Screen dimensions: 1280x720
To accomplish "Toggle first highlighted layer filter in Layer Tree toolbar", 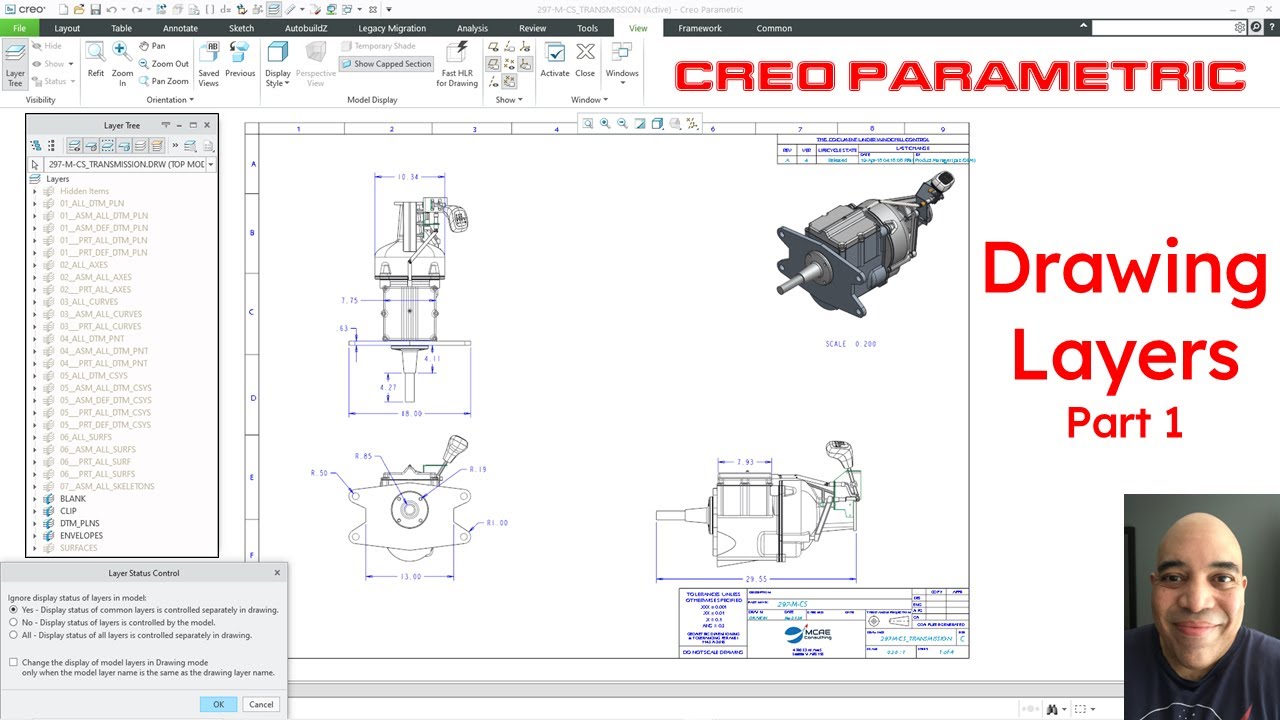I will [74, 146].
